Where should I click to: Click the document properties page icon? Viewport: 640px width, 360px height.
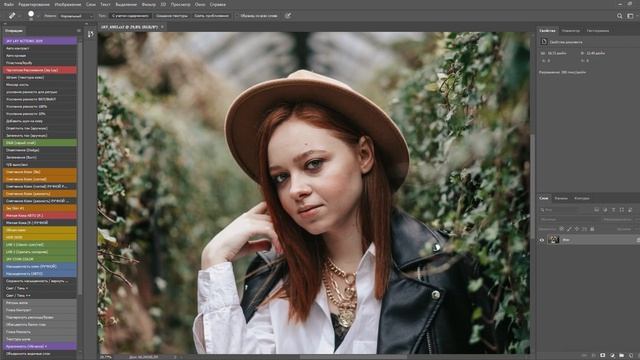544,42
